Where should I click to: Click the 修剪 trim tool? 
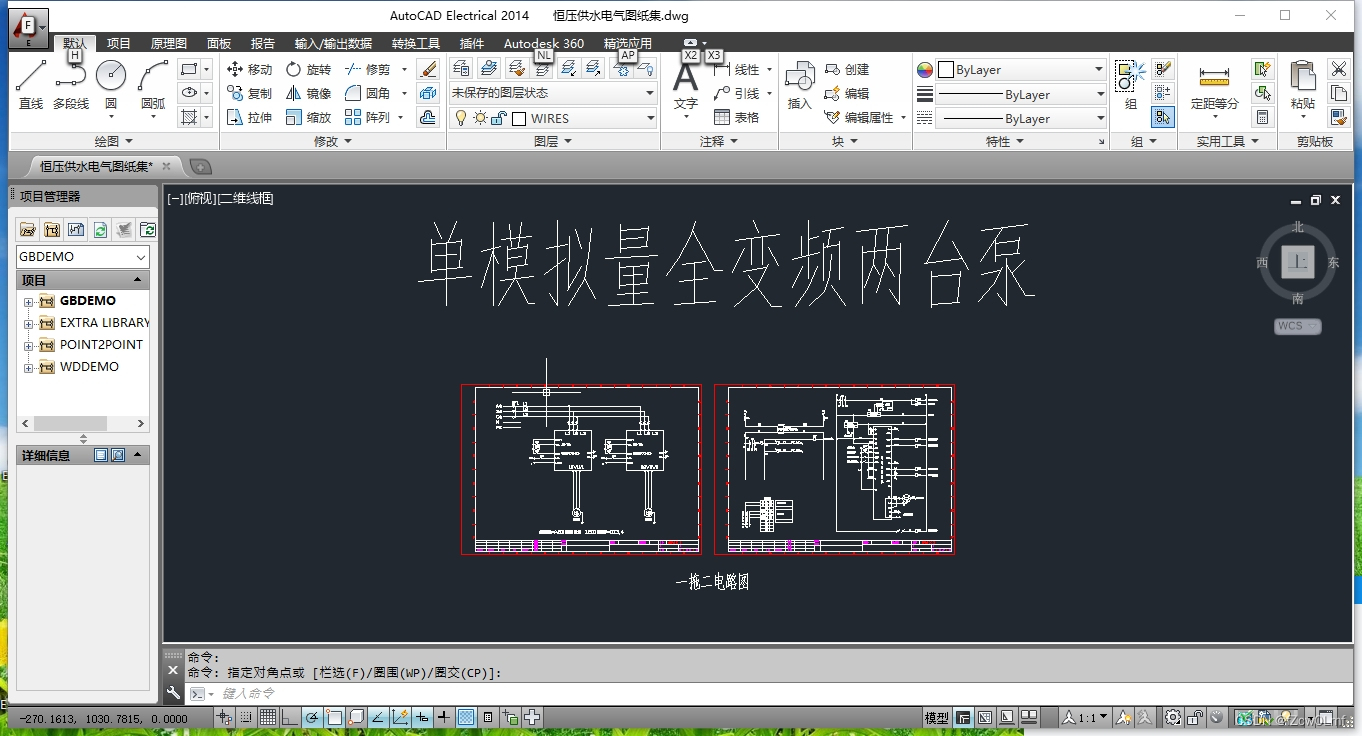[x=368, y=69]
